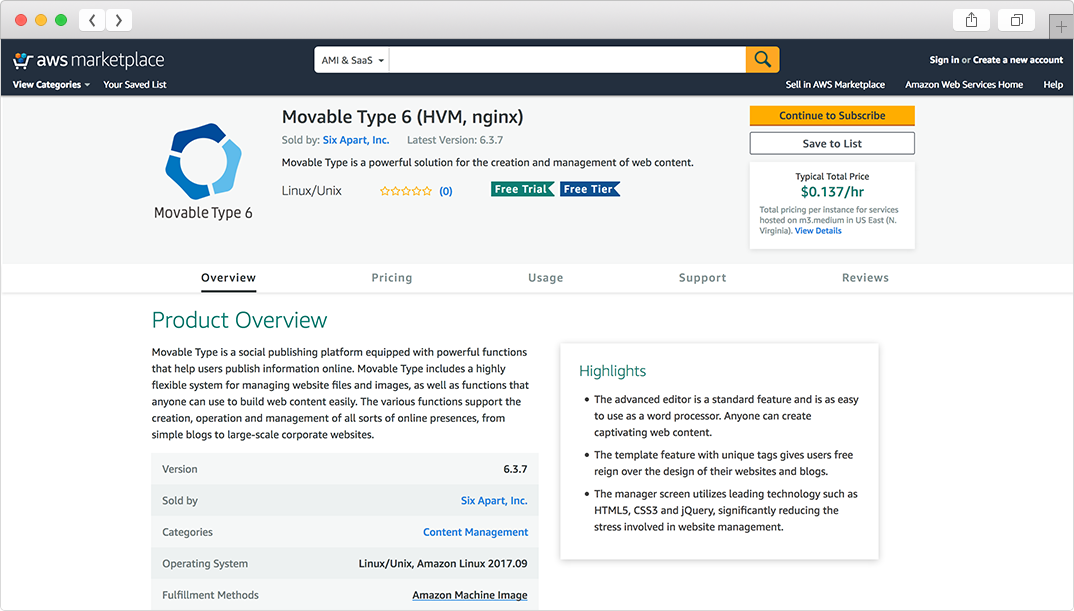The image size is (1074, 611).
Task: Switch to the Reviews tab
Action: pos(865,277)
